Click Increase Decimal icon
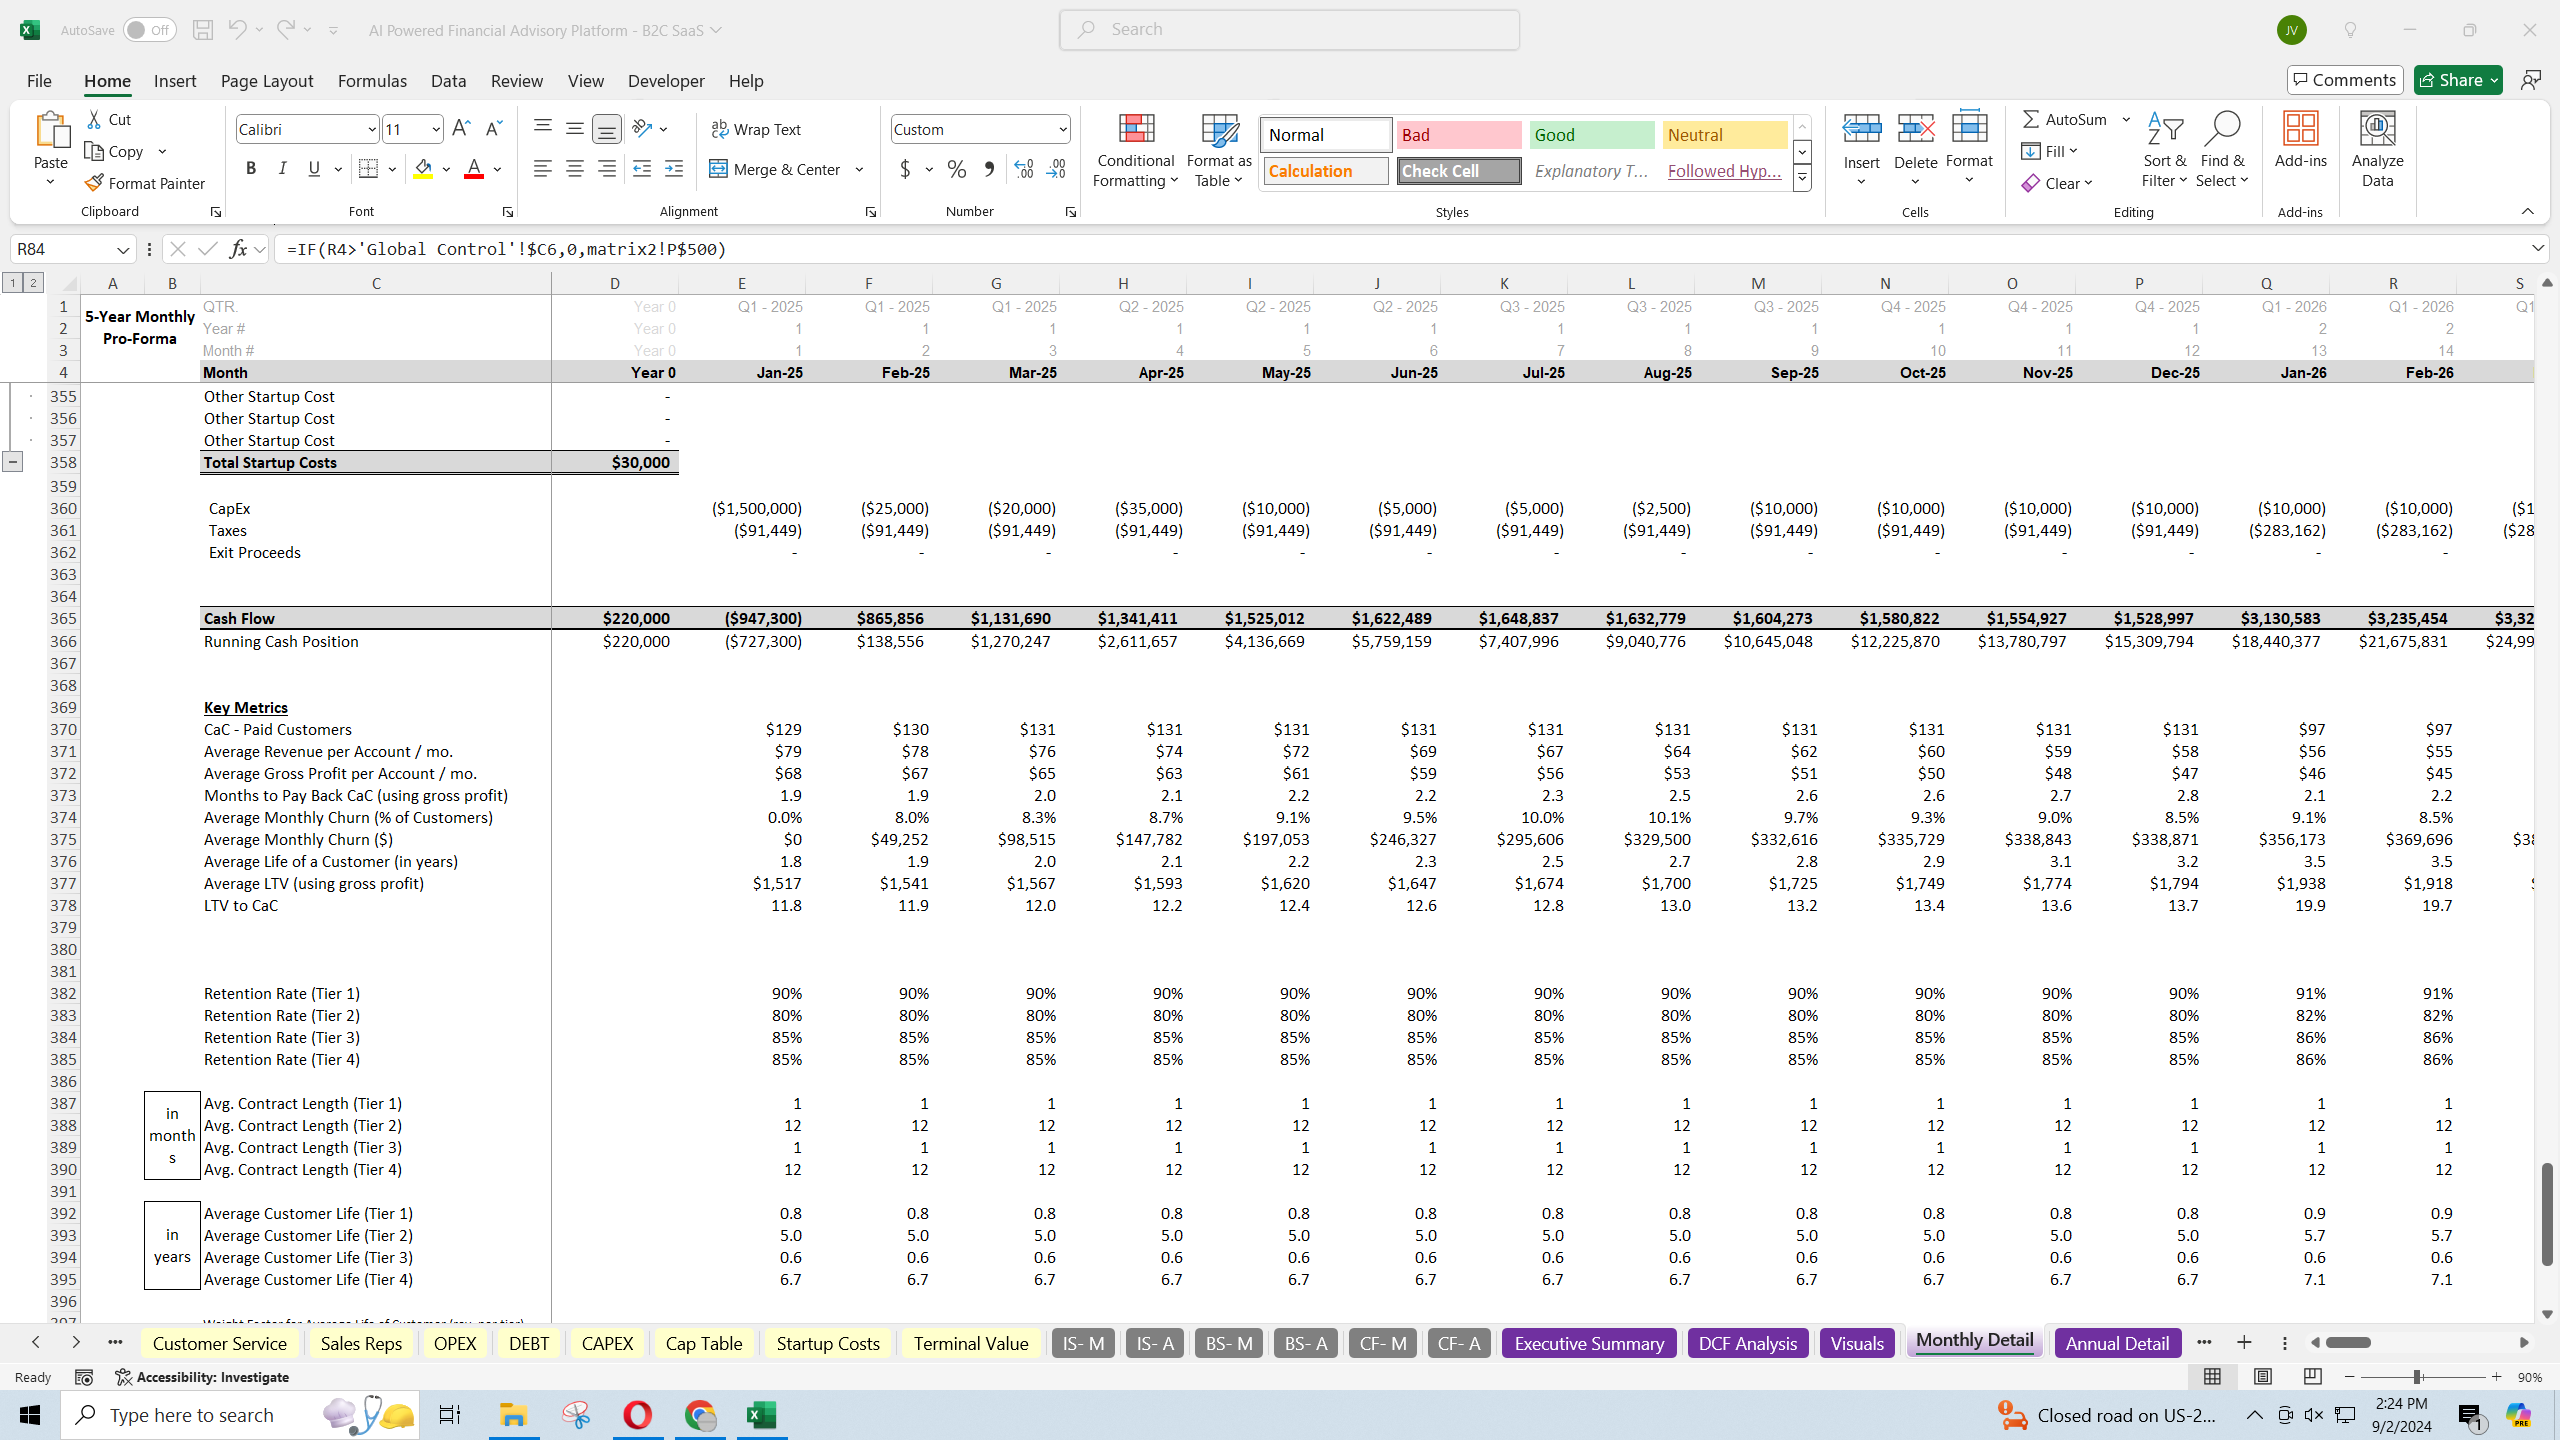Image resolution: width=2560 pixels, height=1440 pixels. (1023, 169)
